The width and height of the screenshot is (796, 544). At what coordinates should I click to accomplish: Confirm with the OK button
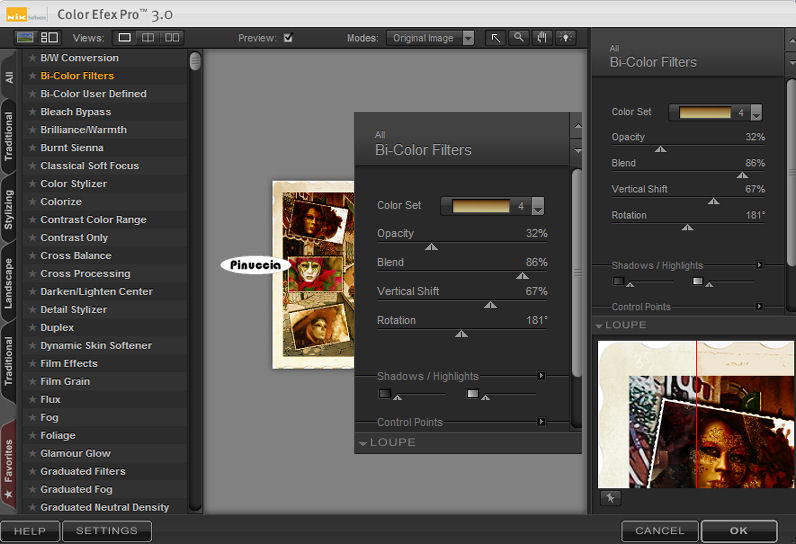coord(739,531)
